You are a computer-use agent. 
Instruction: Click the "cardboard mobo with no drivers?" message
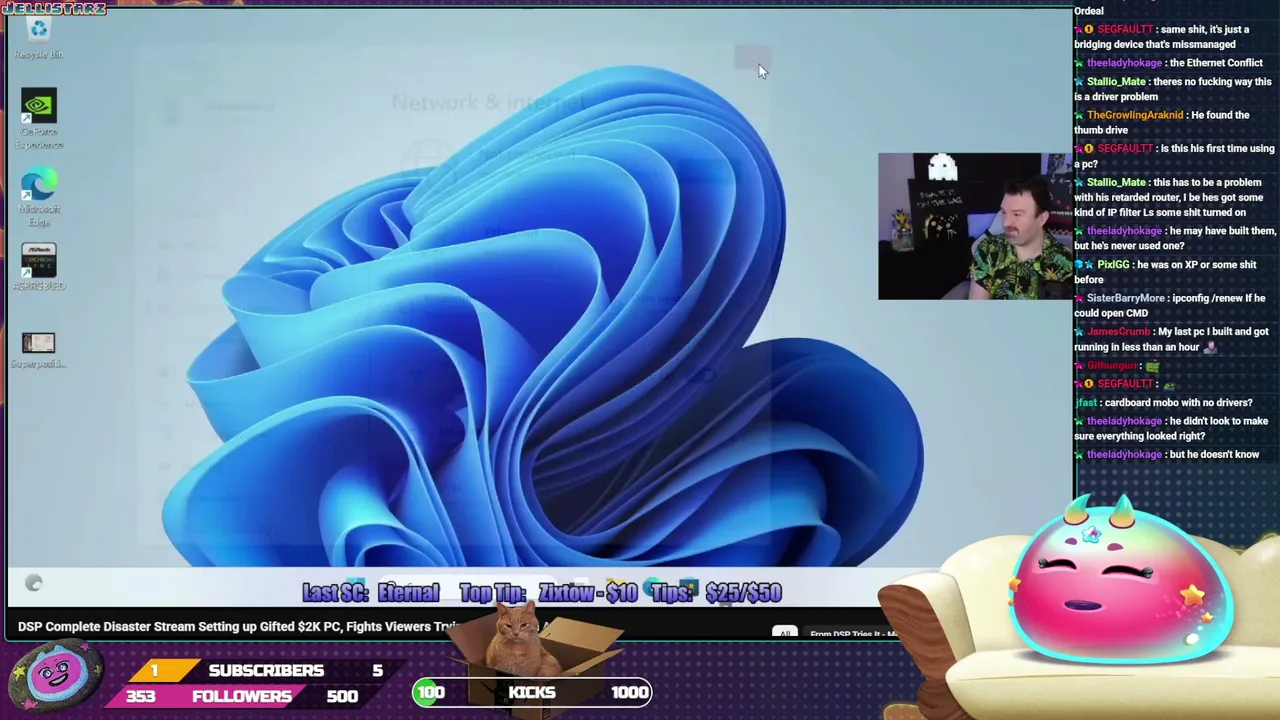1178,403
